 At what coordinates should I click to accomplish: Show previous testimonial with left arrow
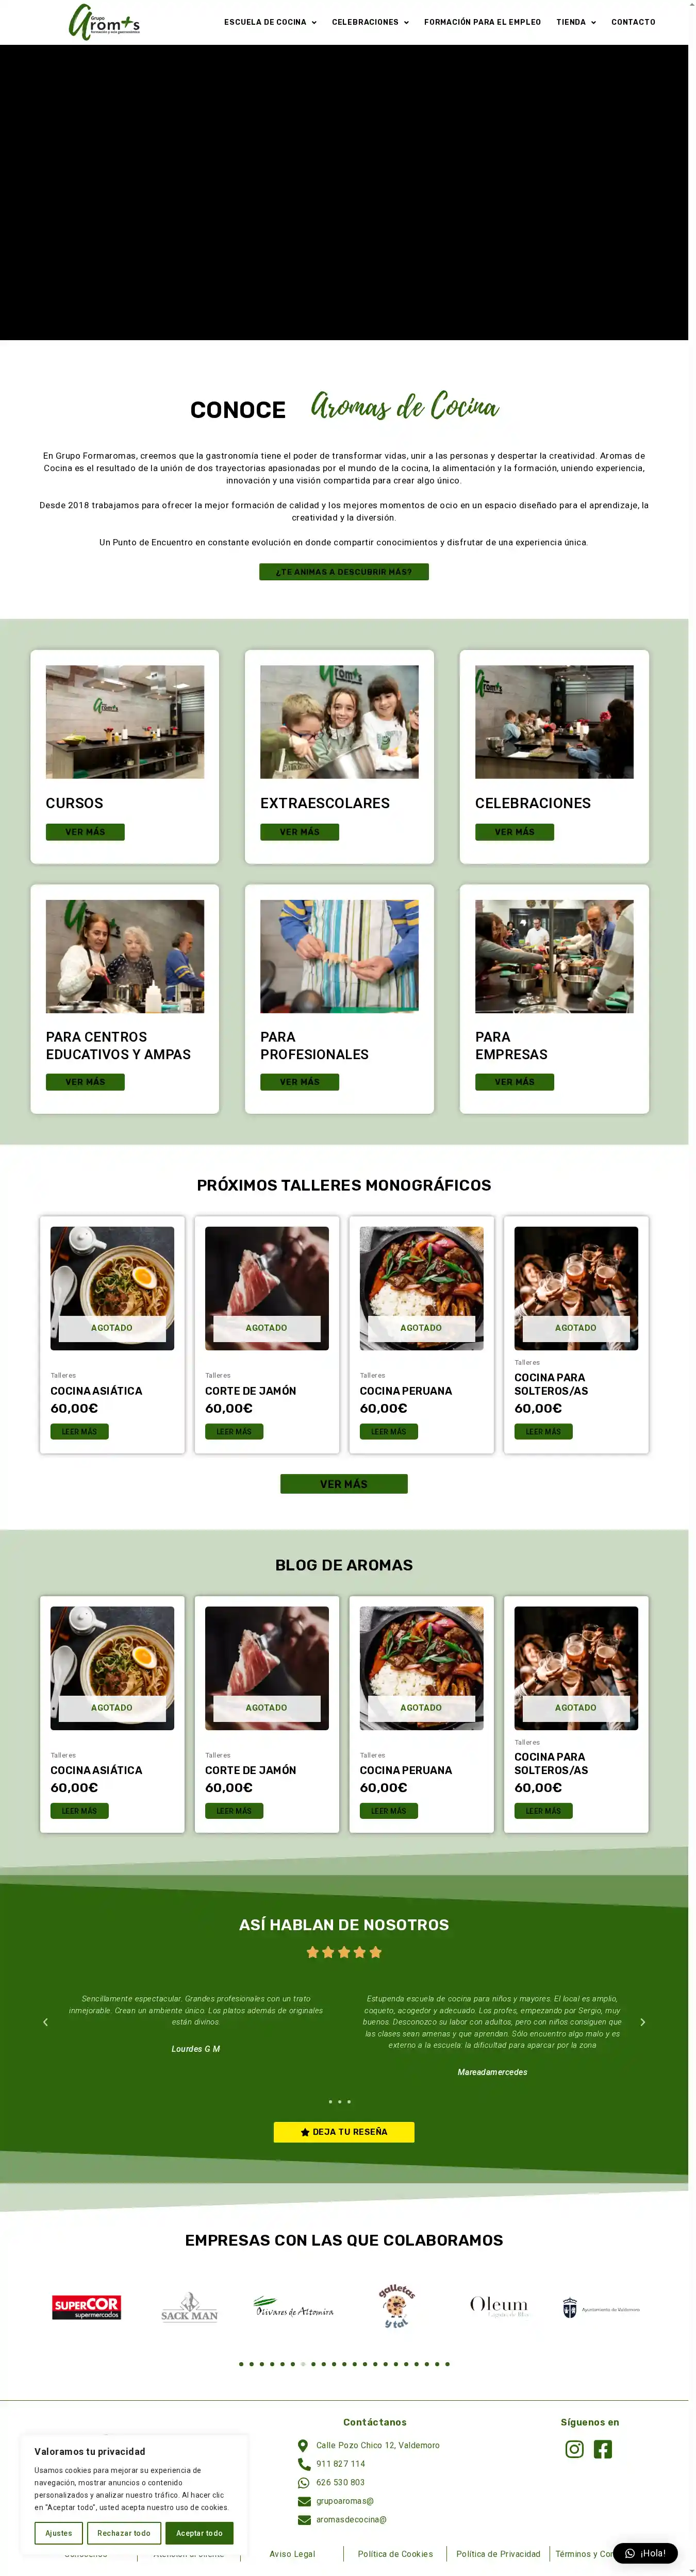coord(45,2022)
